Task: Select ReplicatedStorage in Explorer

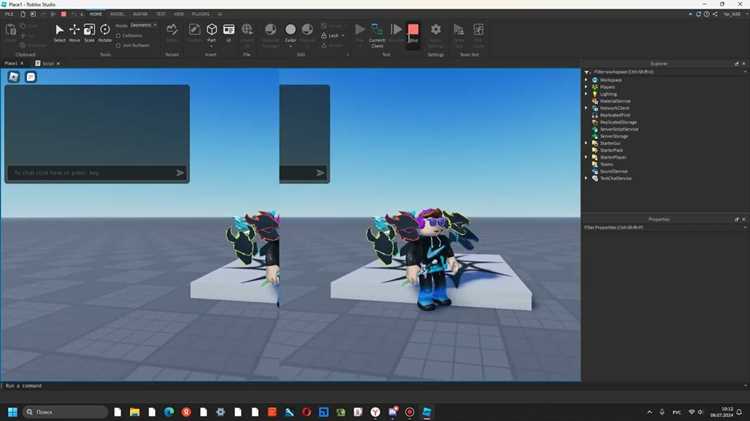Action: pyautogui.click(x=618, y=122)
